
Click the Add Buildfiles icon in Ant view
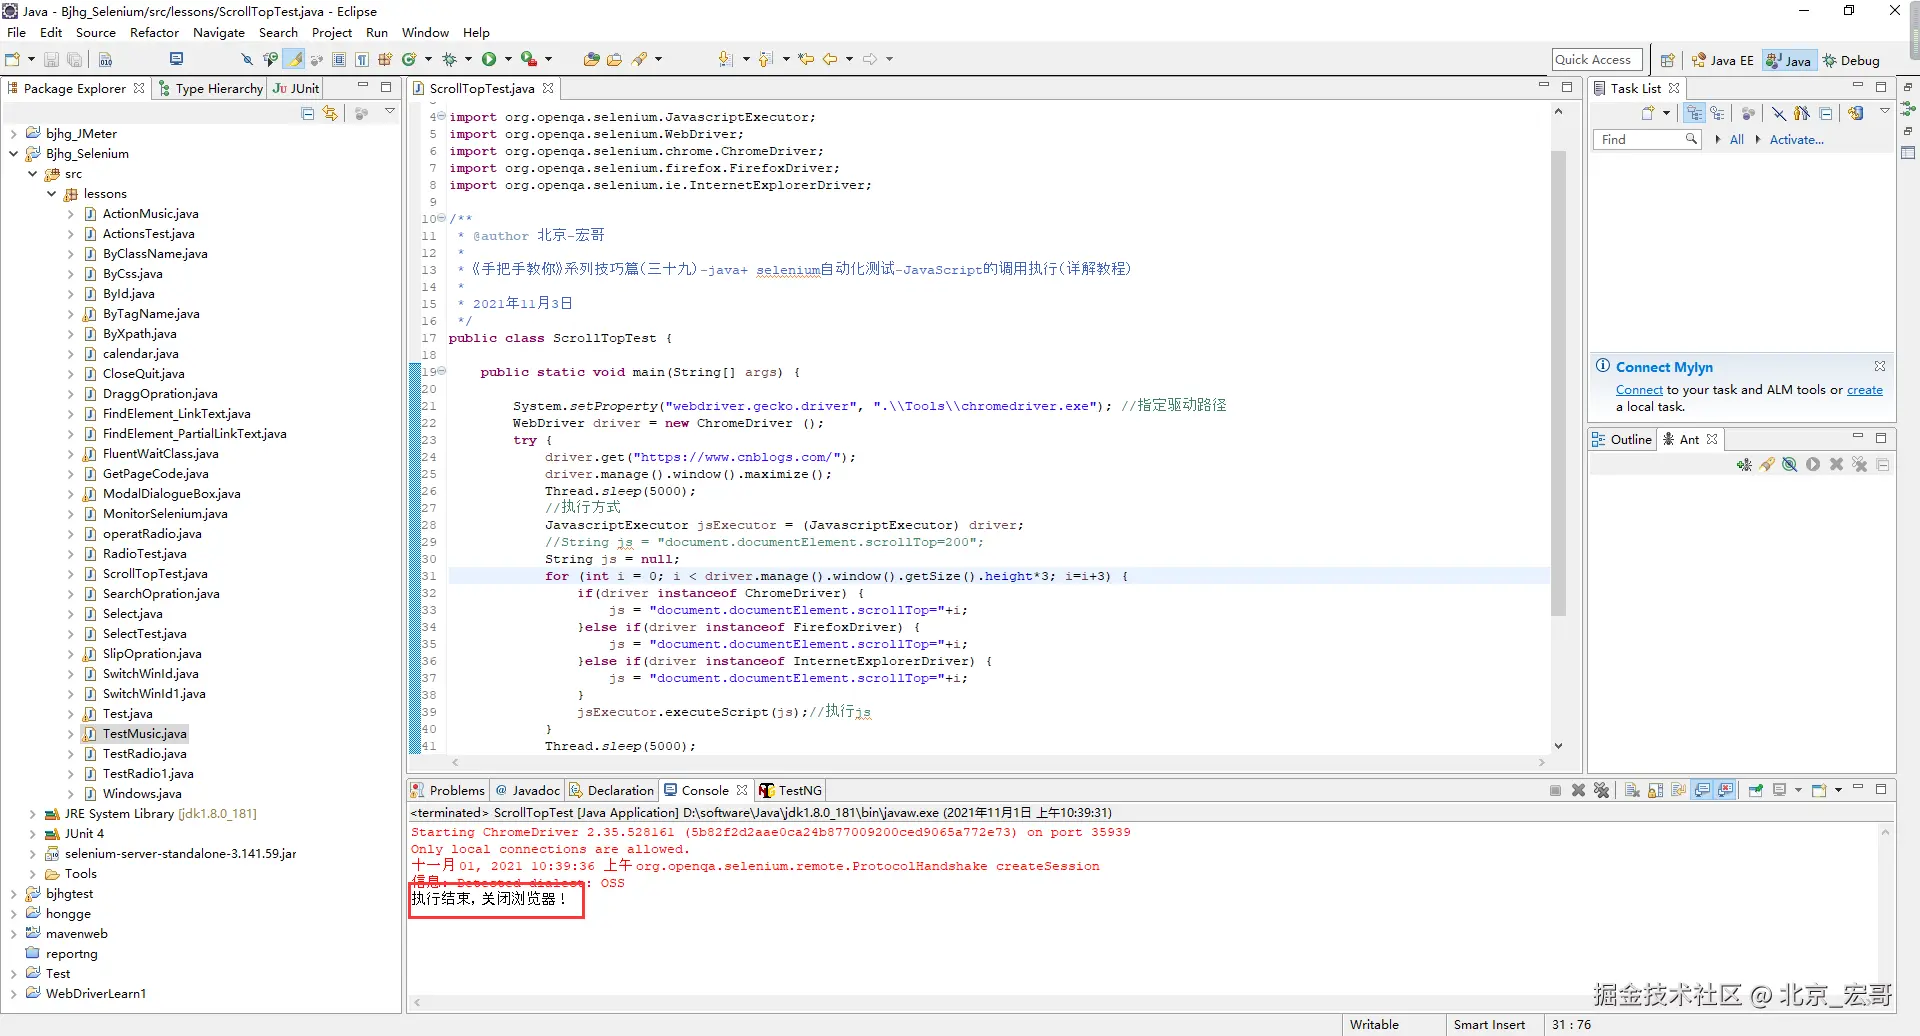(x=1744, y=465)
